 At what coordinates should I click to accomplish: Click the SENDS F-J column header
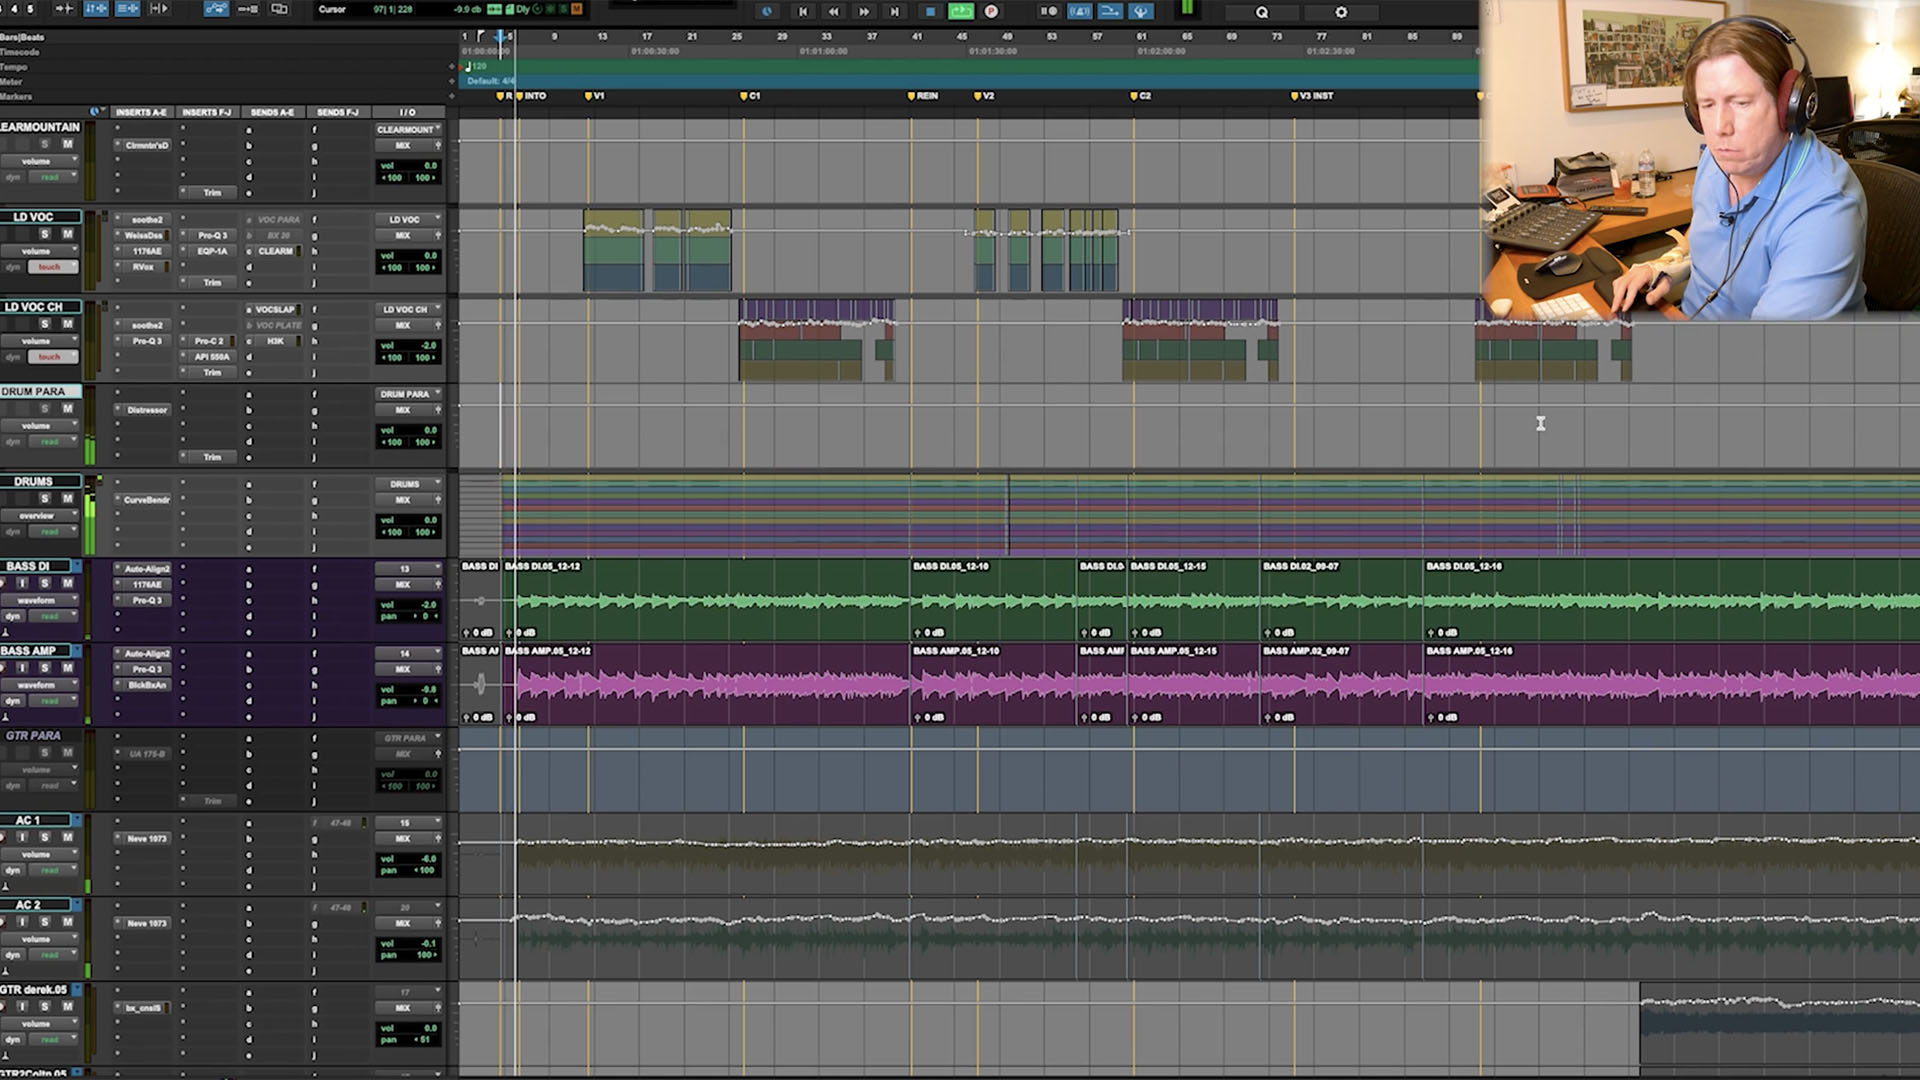338,112
